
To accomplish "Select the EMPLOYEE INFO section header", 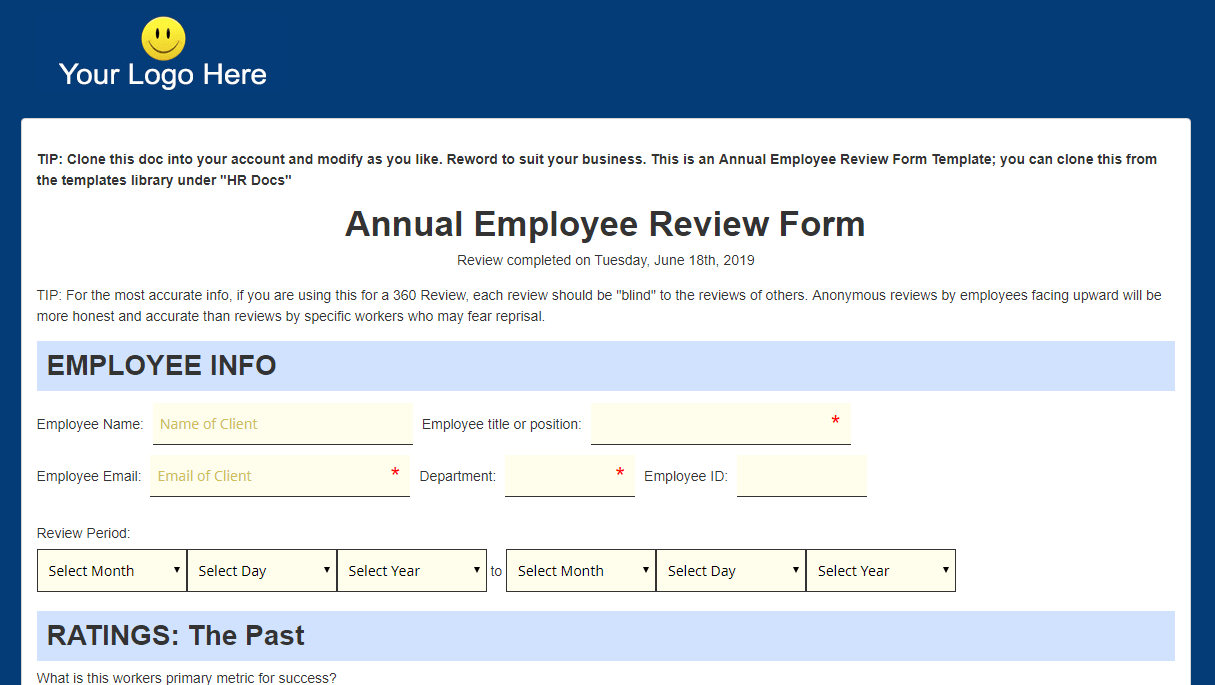I will point(161,365).
